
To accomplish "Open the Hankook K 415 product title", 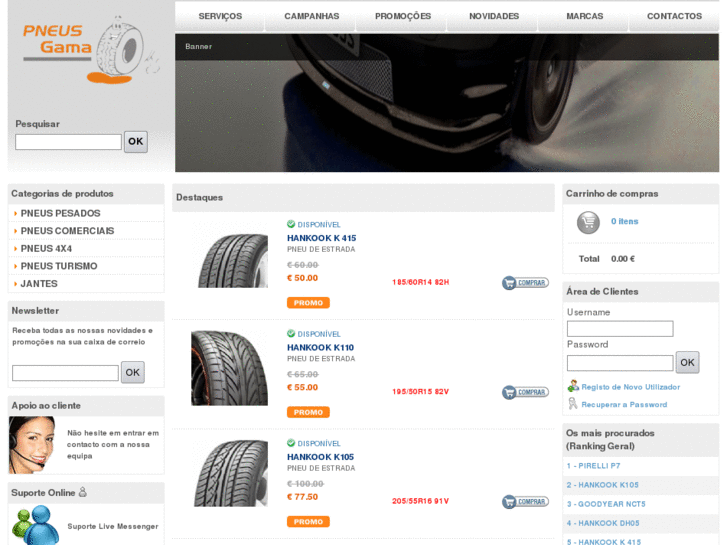I will click(321, 238).
